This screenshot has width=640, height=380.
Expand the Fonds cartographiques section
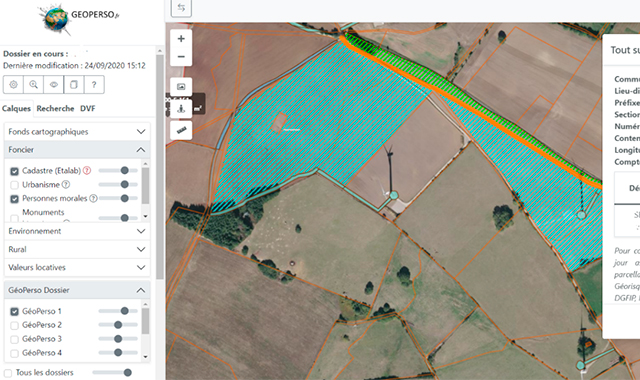tap(77, 131)
